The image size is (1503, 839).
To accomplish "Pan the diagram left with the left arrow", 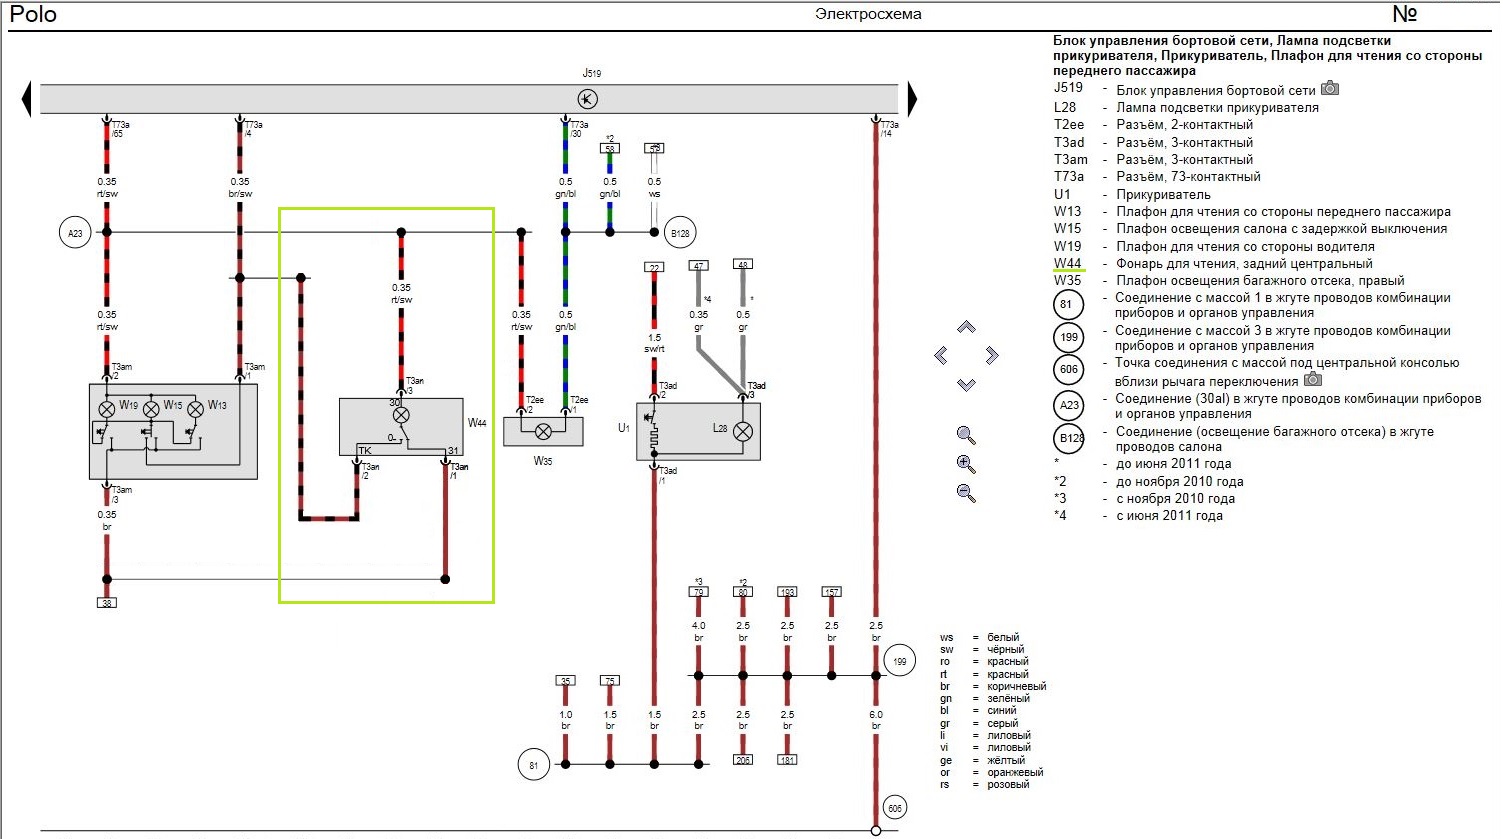I will tap(940, 355).
